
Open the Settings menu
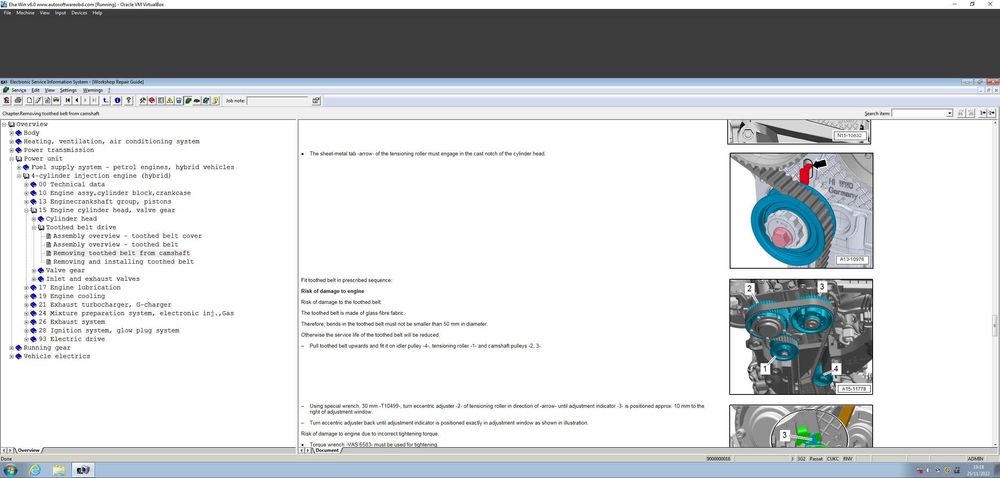click(x=68, y=91)
